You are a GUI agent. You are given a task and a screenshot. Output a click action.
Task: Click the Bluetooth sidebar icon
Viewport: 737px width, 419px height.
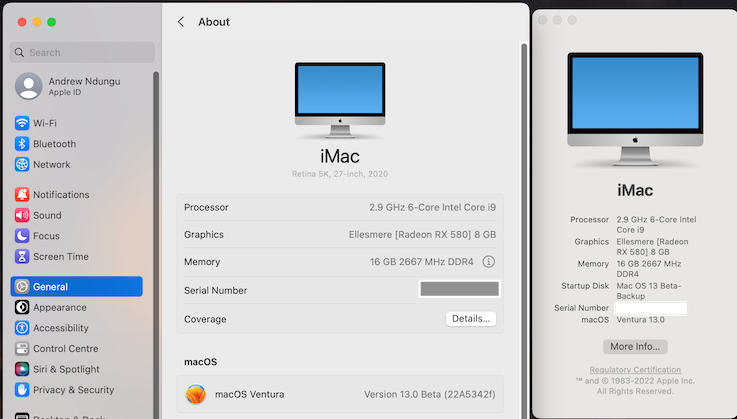pyautogui.click(x=22, y=144)
